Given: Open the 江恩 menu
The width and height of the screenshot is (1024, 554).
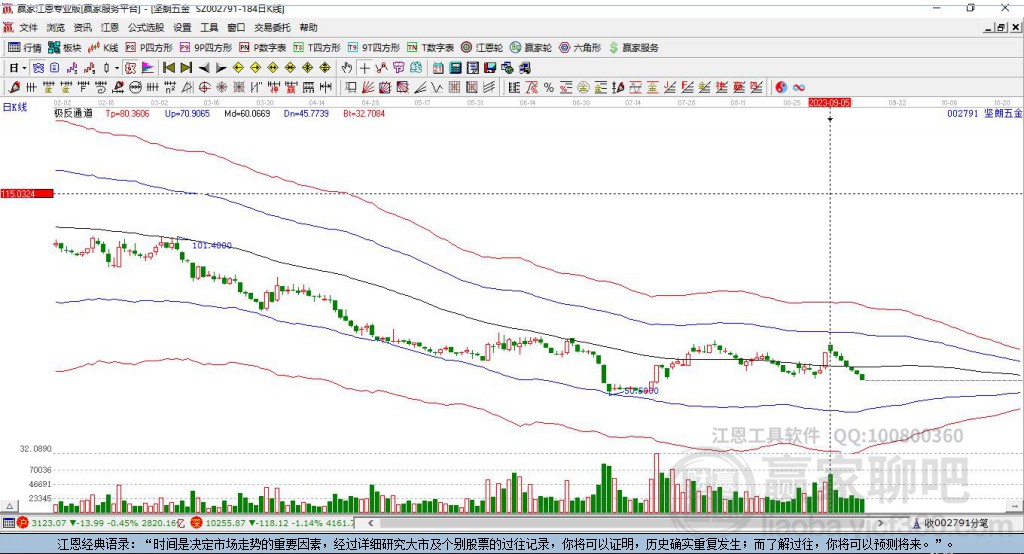Looking at the screenshot, I should [x=110, y=28].
